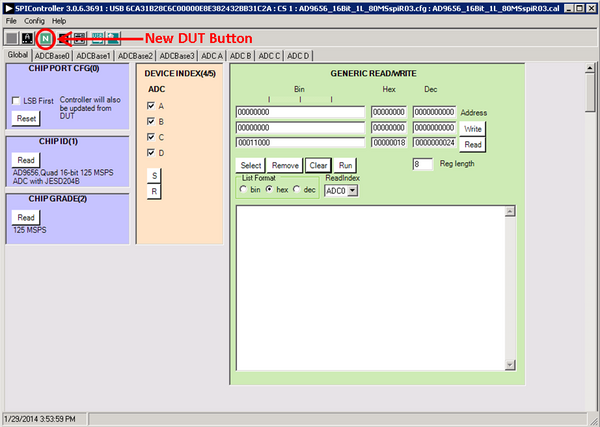600x427 pixels.
Task: Toggle the LSB First checkbox
Action: 16,101
